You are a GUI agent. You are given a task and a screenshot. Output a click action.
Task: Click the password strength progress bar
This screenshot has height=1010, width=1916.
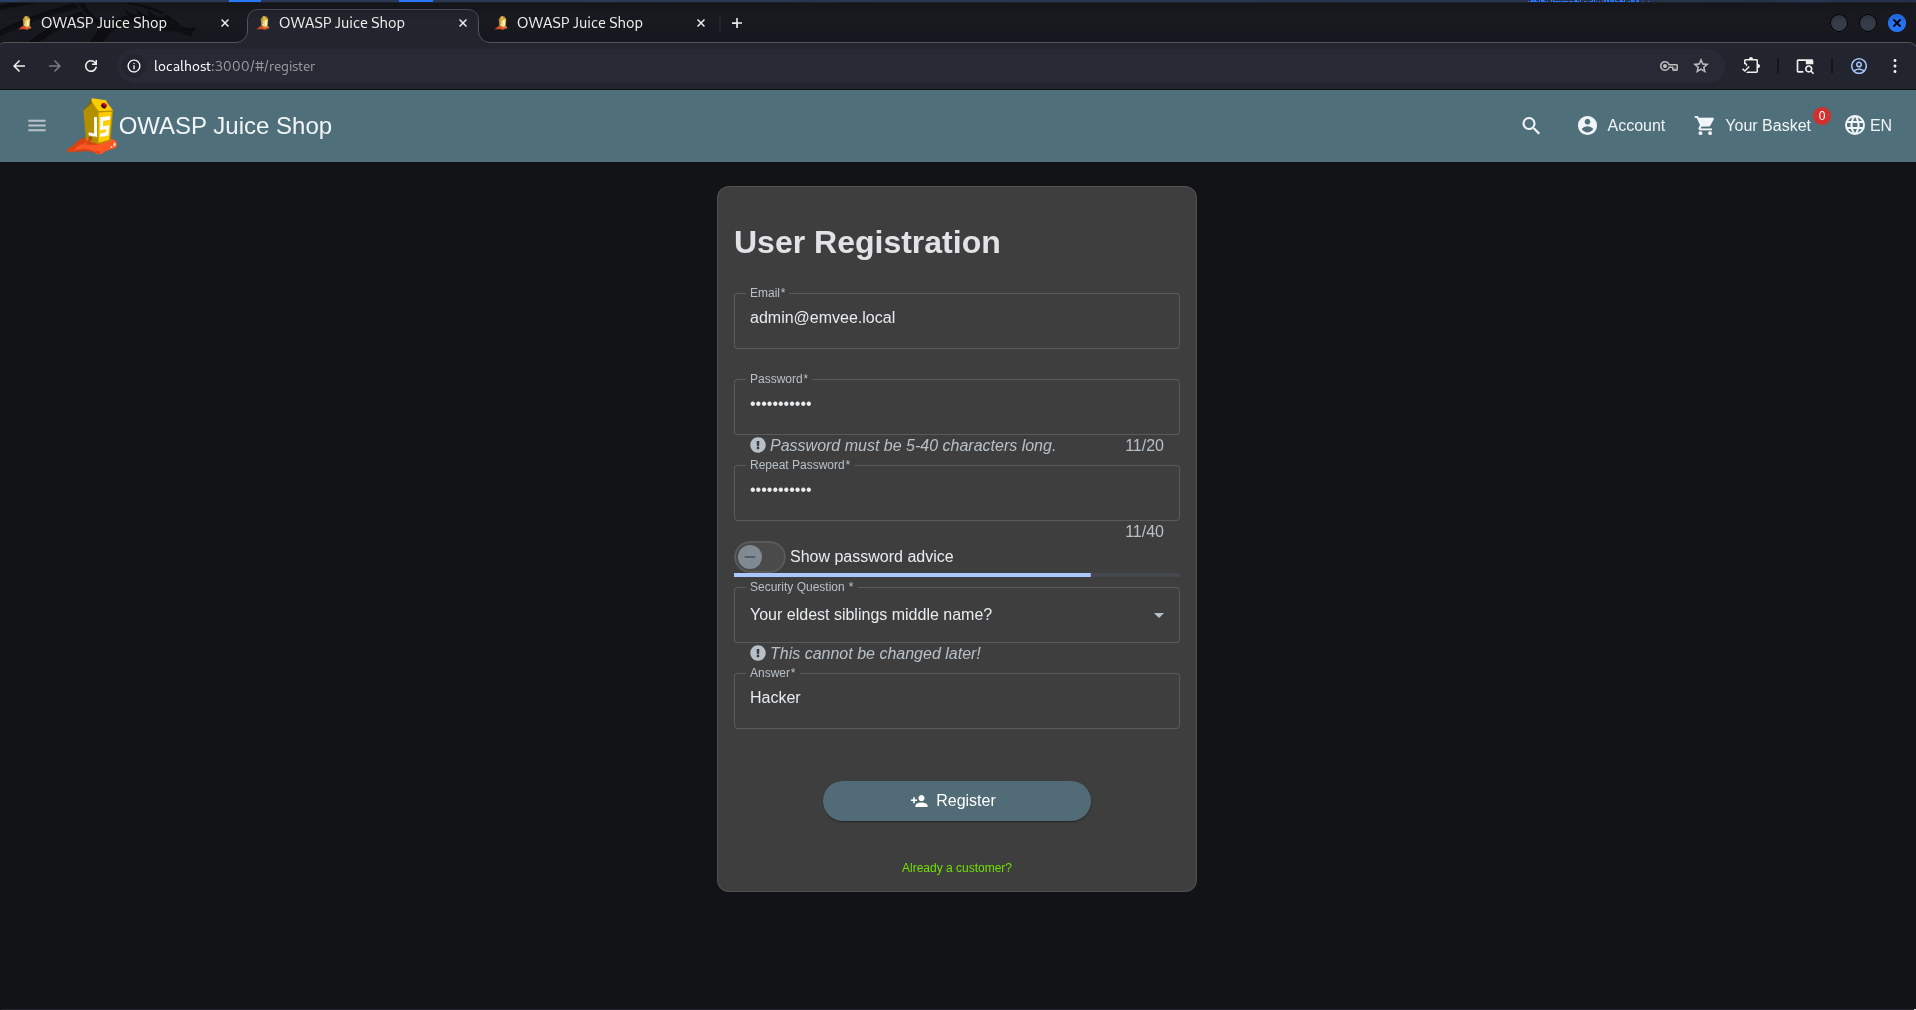[957, 575]
